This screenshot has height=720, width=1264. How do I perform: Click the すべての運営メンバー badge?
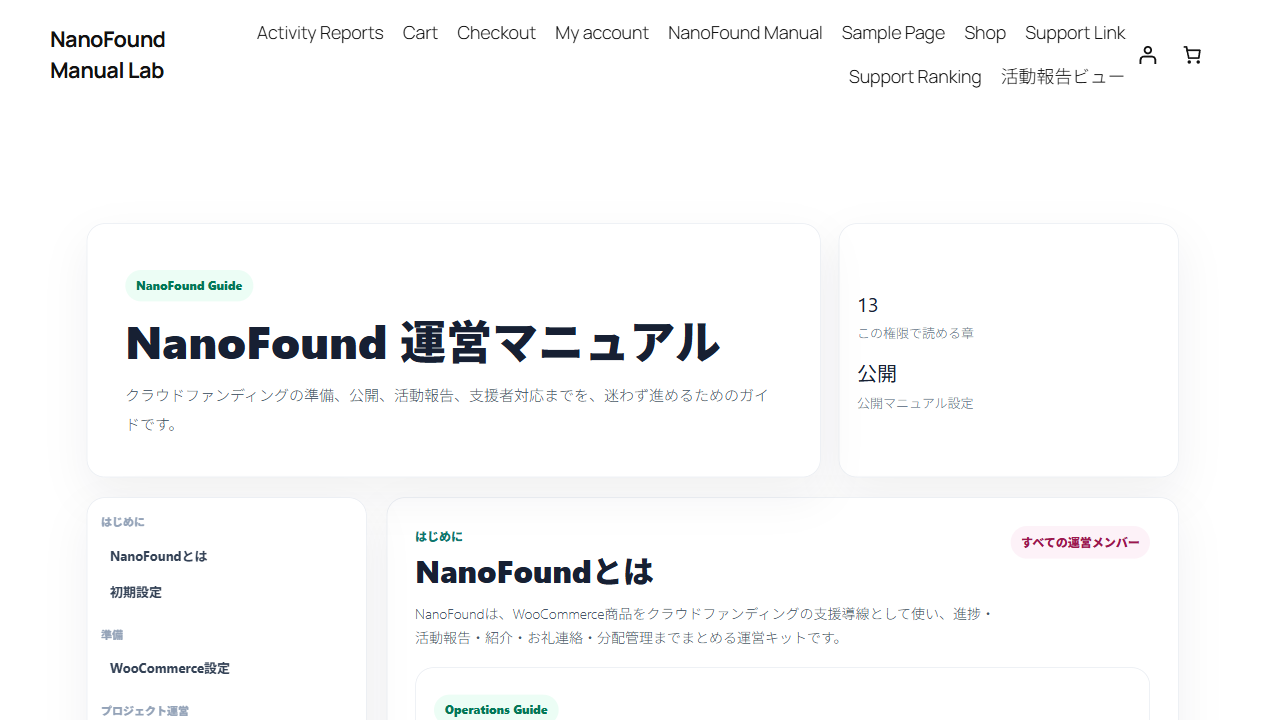tap(1080, 543)
